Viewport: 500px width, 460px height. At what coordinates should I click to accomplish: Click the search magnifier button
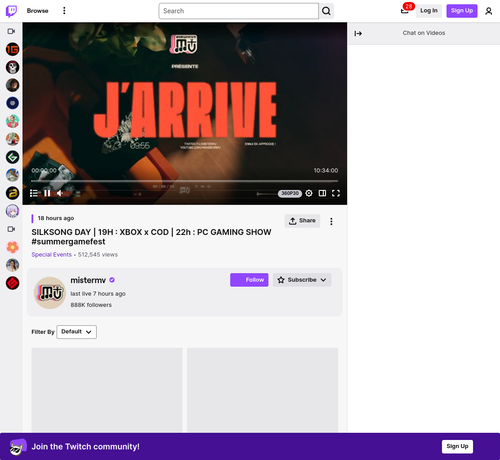326,11
